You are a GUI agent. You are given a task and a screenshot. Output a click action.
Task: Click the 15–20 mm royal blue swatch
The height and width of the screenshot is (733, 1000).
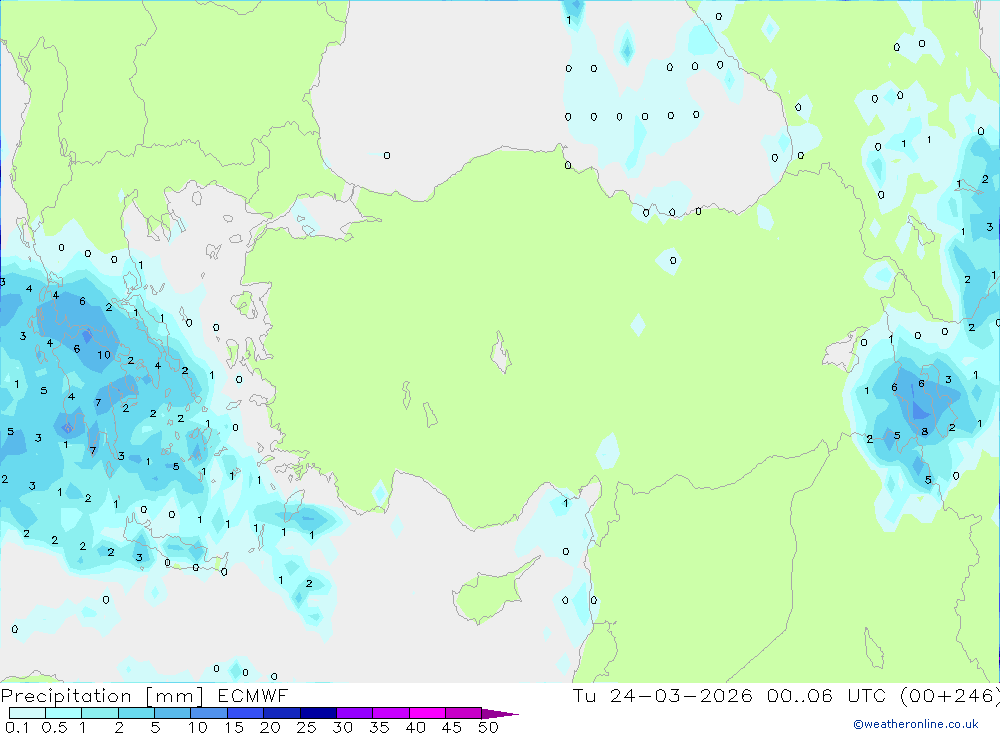pyautogui.click(x=246, y=713)
